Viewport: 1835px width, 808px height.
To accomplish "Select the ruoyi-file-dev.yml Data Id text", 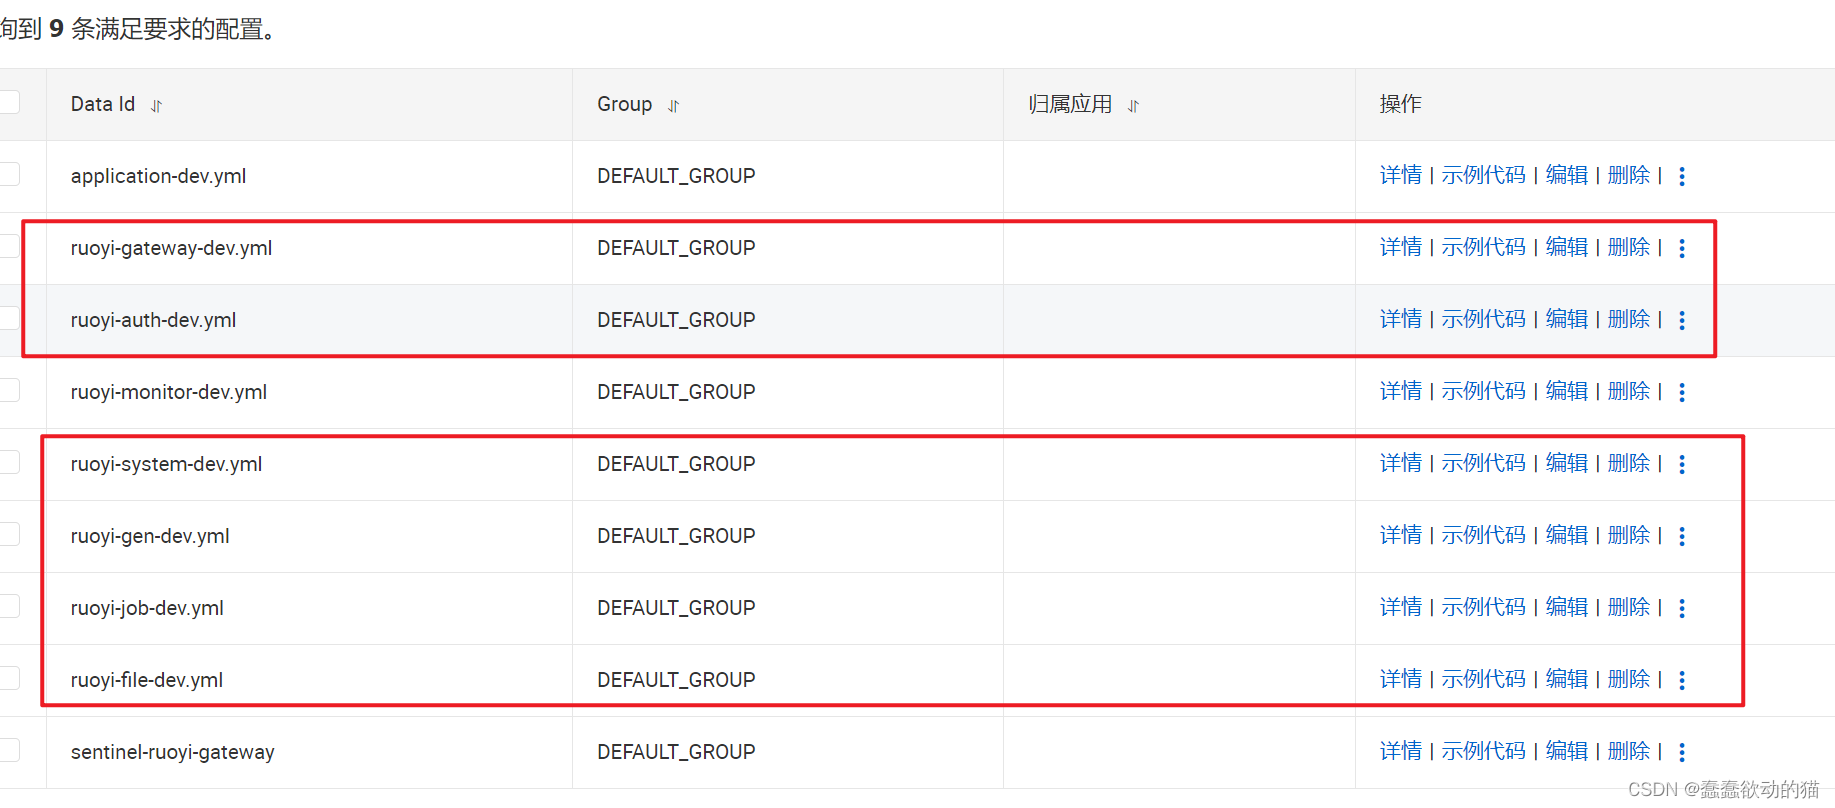I will point(147,680).
